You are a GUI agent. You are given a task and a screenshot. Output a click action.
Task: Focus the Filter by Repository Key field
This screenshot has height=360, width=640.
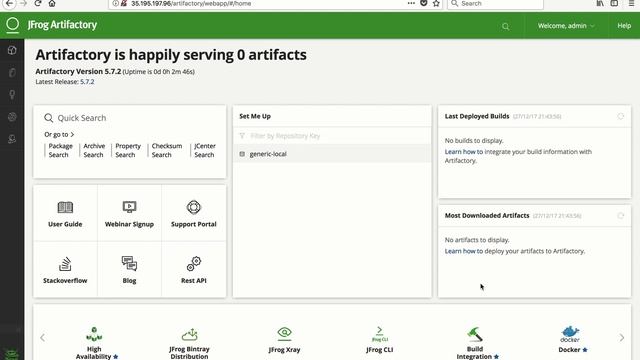[x=332, y=136]
